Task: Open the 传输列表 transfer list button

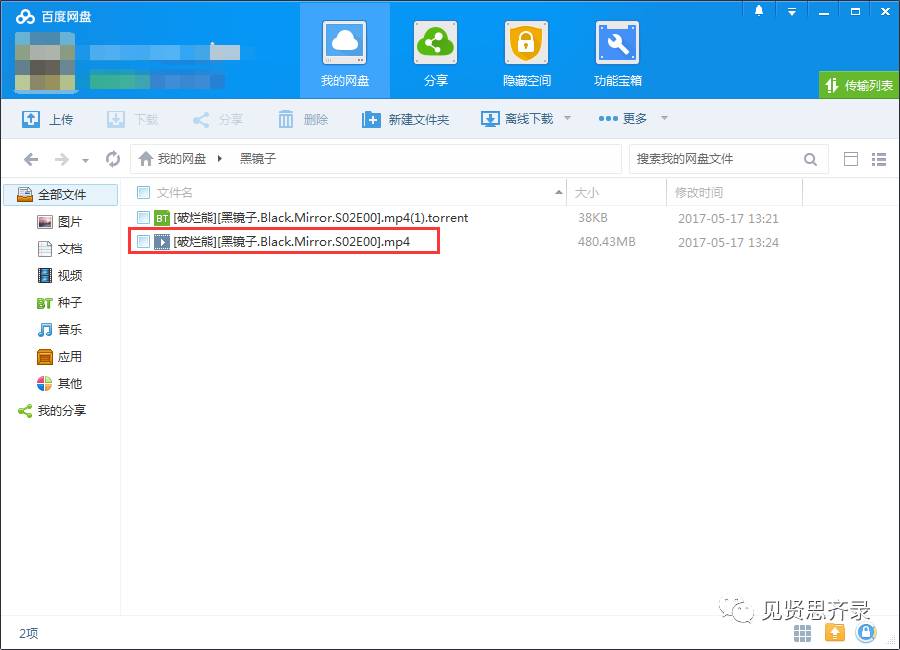Action: click(859, 86)
